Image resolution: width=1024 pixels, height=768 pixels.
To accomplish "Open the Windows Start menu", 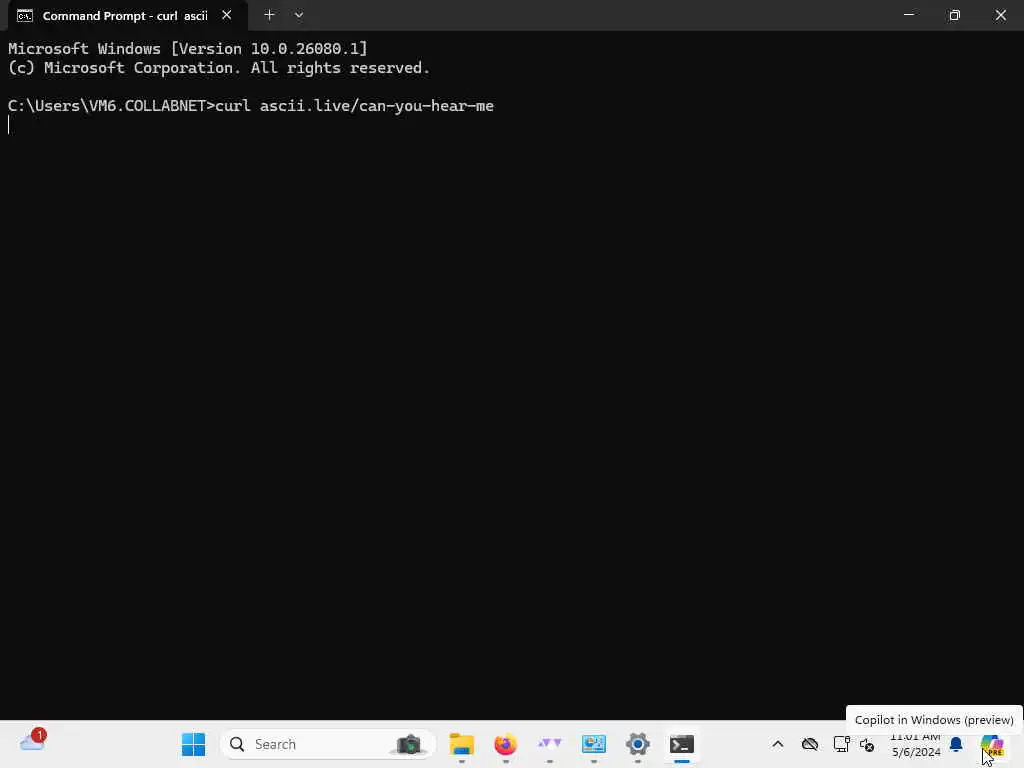I will pyautogui.click(x=193, y=744).
